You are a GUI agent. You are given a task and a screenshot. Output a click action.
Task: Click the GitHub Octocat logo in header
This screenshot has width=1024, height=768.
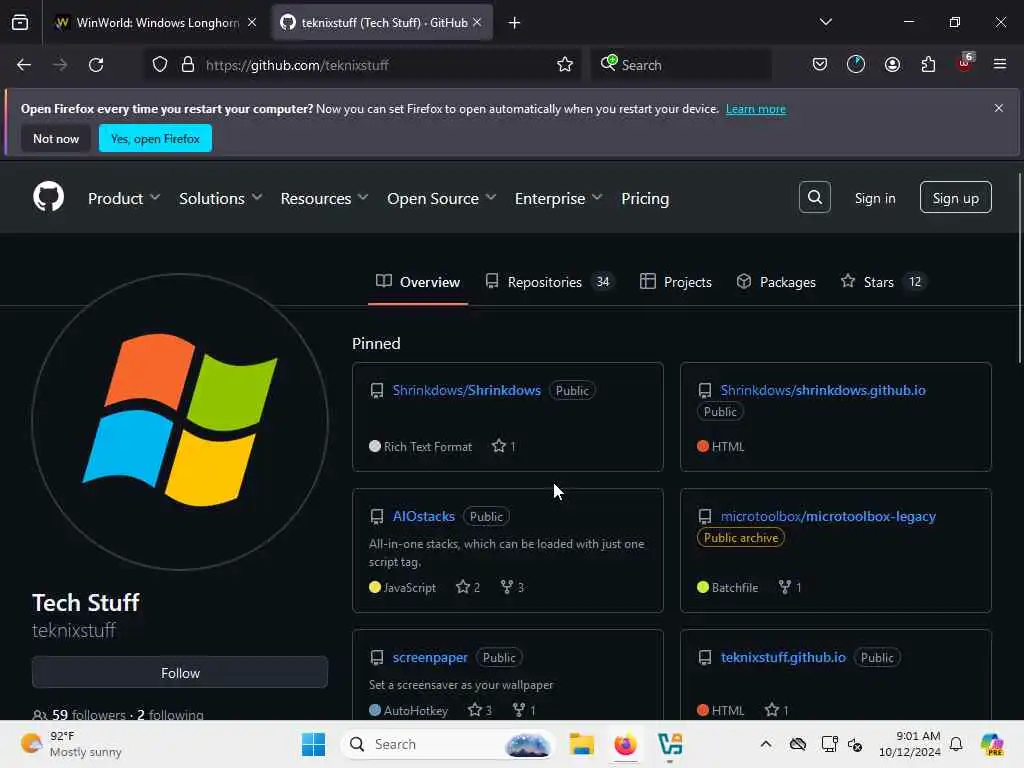click(x=48, y=197)
